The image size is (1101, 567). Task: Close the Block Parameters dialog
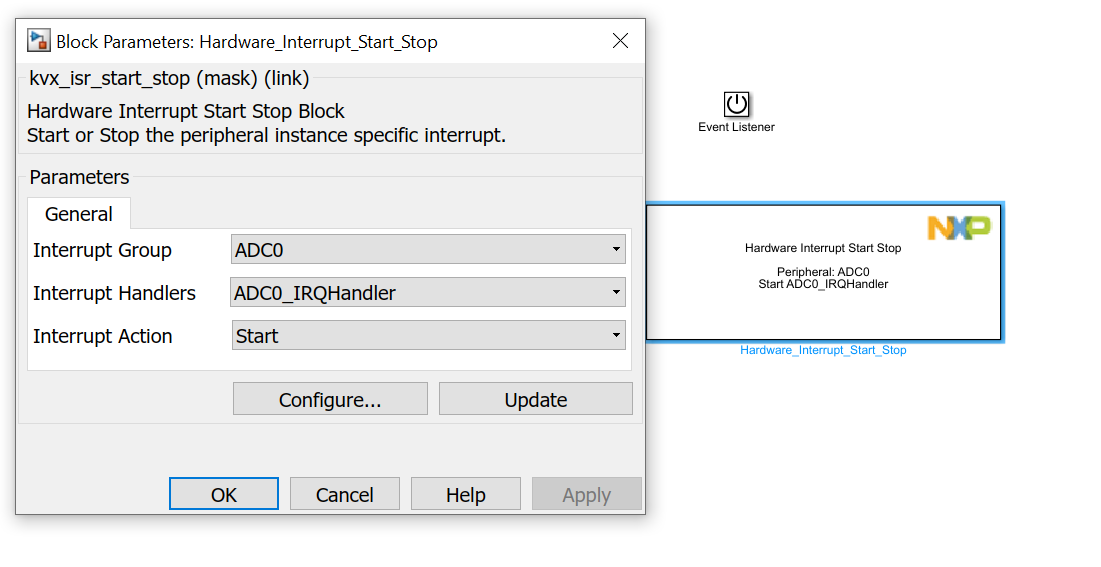point(620,41)
